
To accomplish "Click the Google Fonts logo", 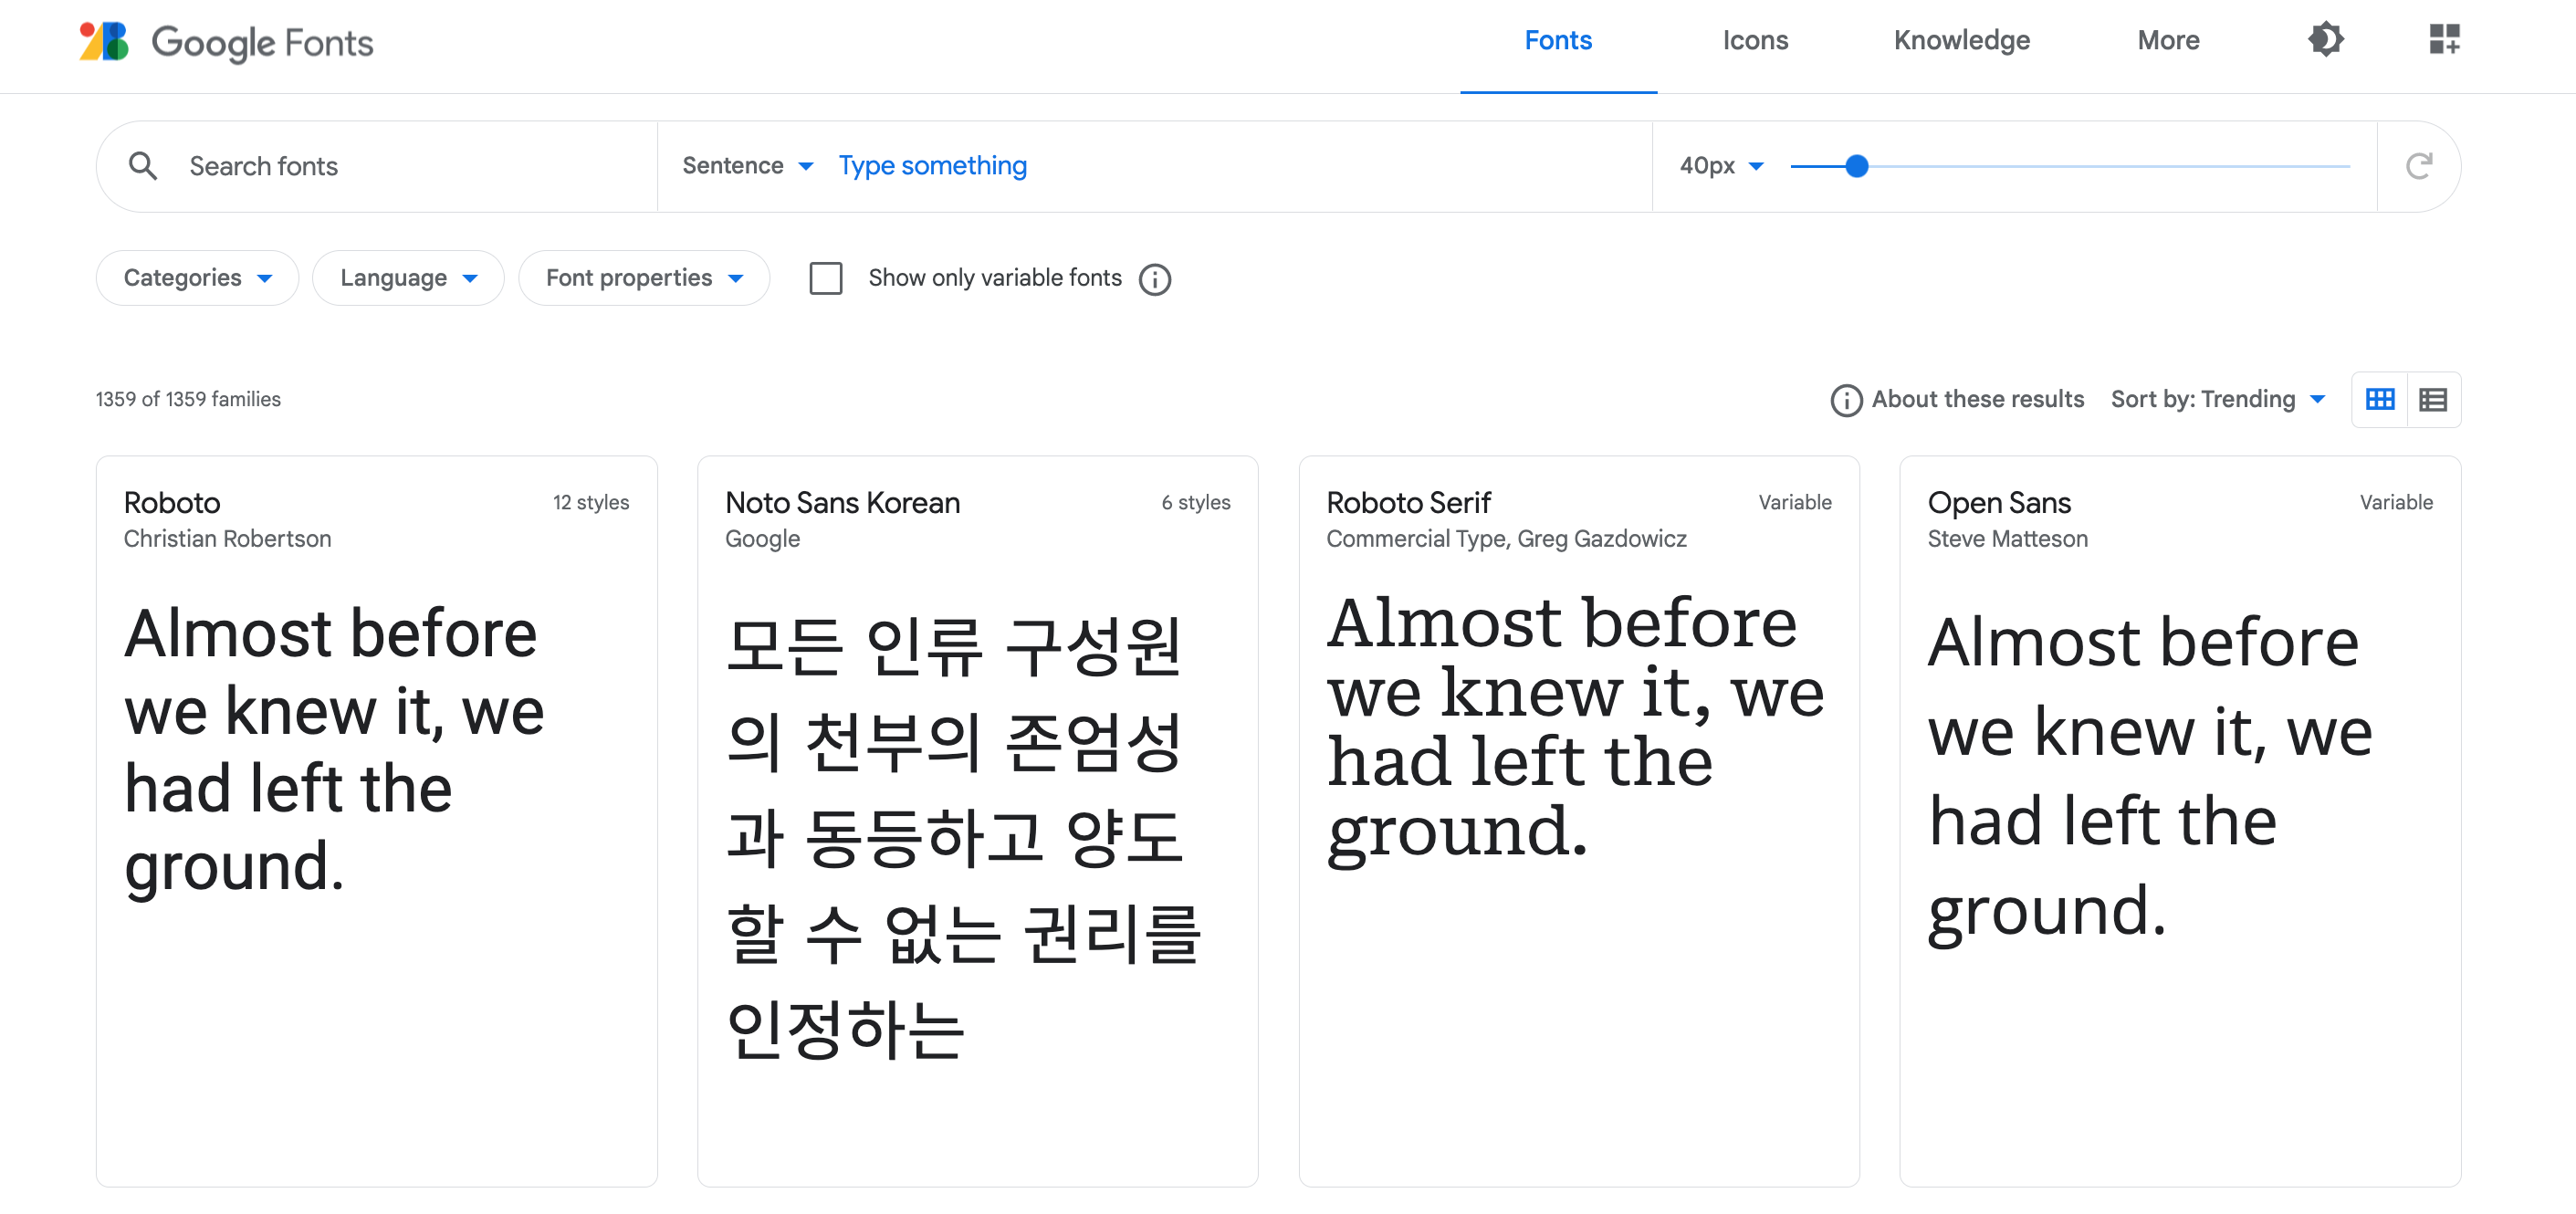I will point(226,42).
